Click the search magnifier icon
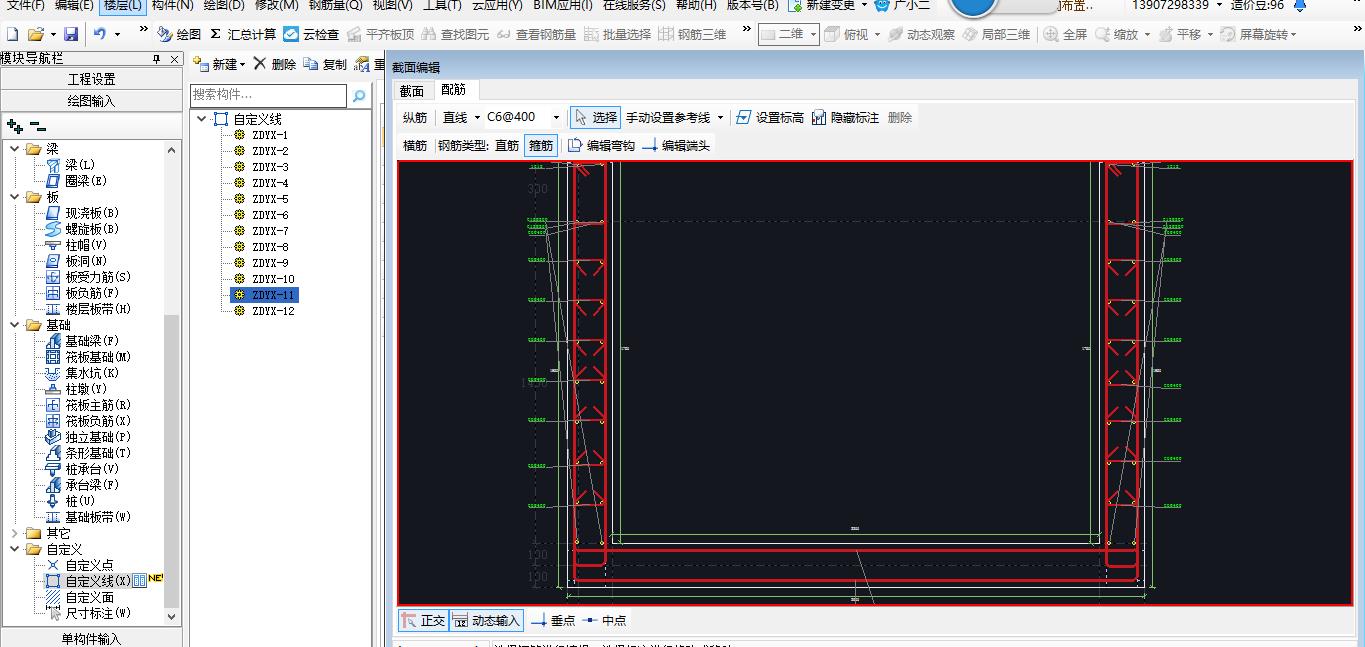Image resolution: width=1365 pixels, height=647 pixels. [x=359, y=95]
